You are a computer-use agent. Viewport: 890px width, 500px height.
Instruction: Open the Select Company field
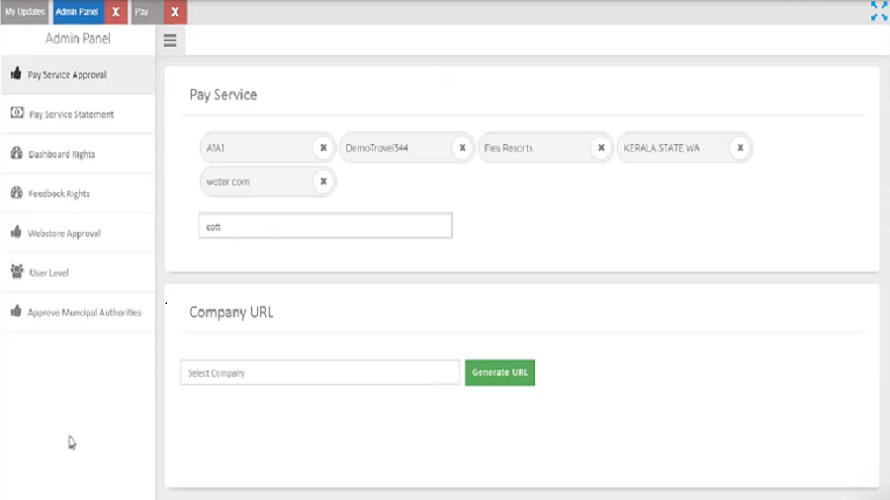point(319,373)
